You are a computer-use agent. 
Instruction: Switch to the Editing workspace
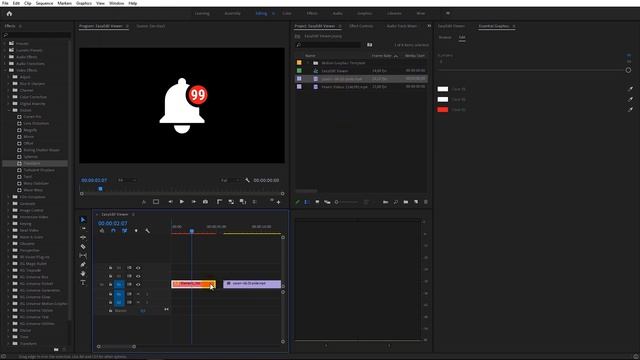261,13
